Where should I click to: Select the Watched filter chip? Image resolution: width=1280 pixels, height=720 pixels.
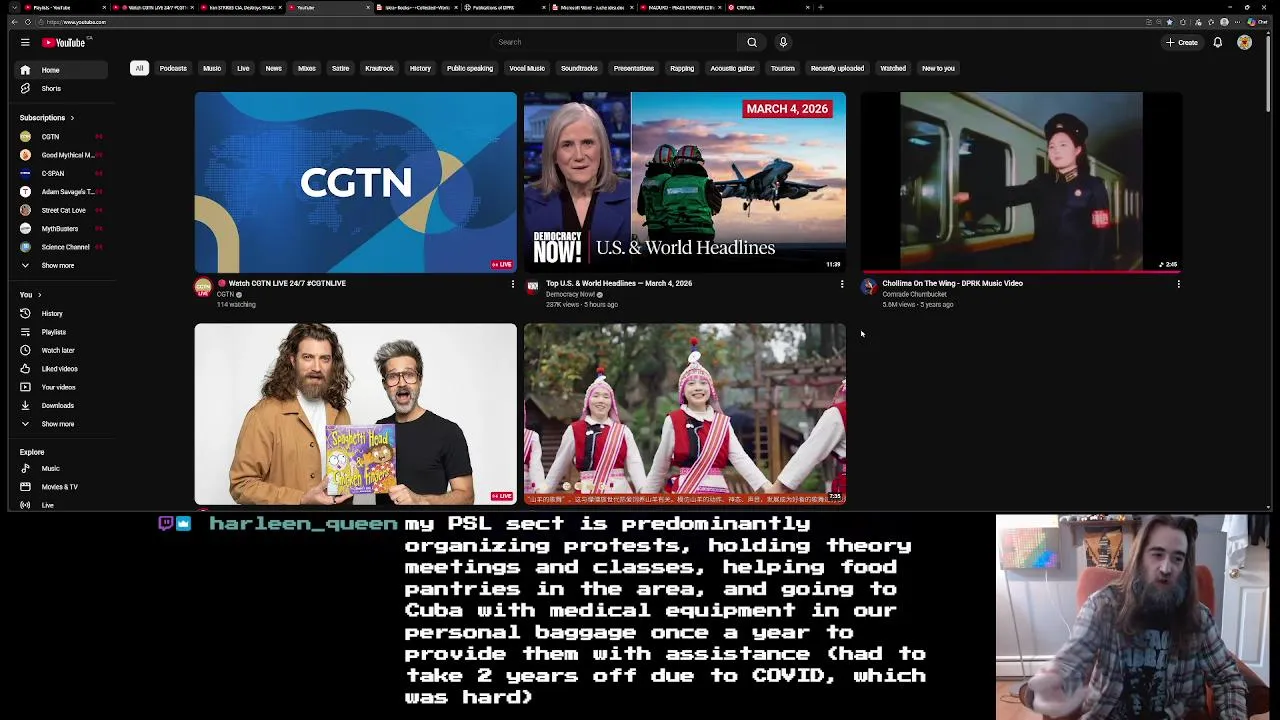click(x=893, y=68)
